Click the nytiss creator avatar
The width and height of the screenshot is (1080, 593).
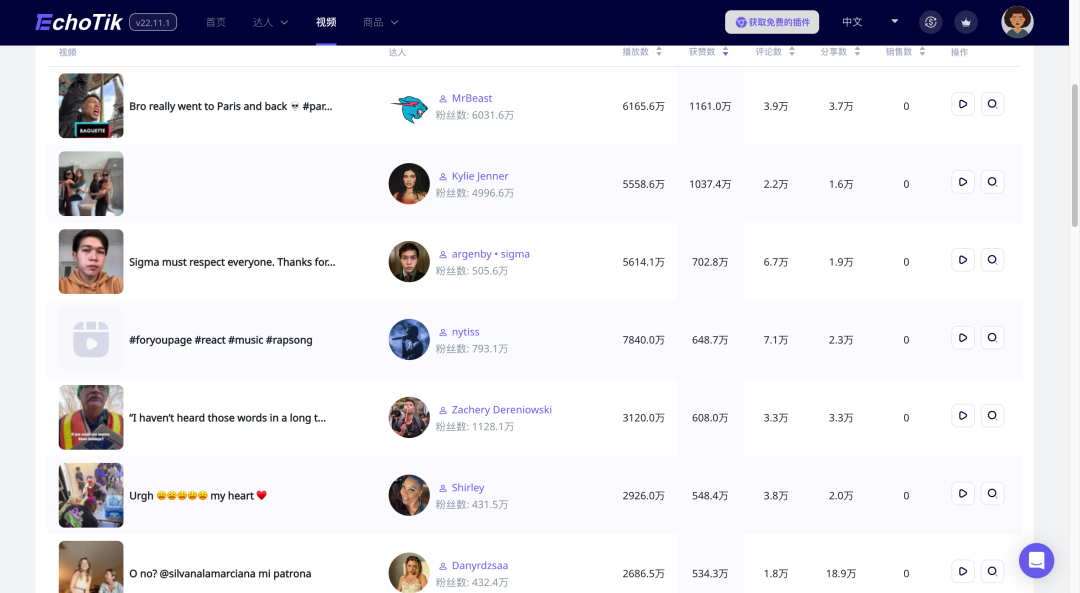click(x=409, y=340)
